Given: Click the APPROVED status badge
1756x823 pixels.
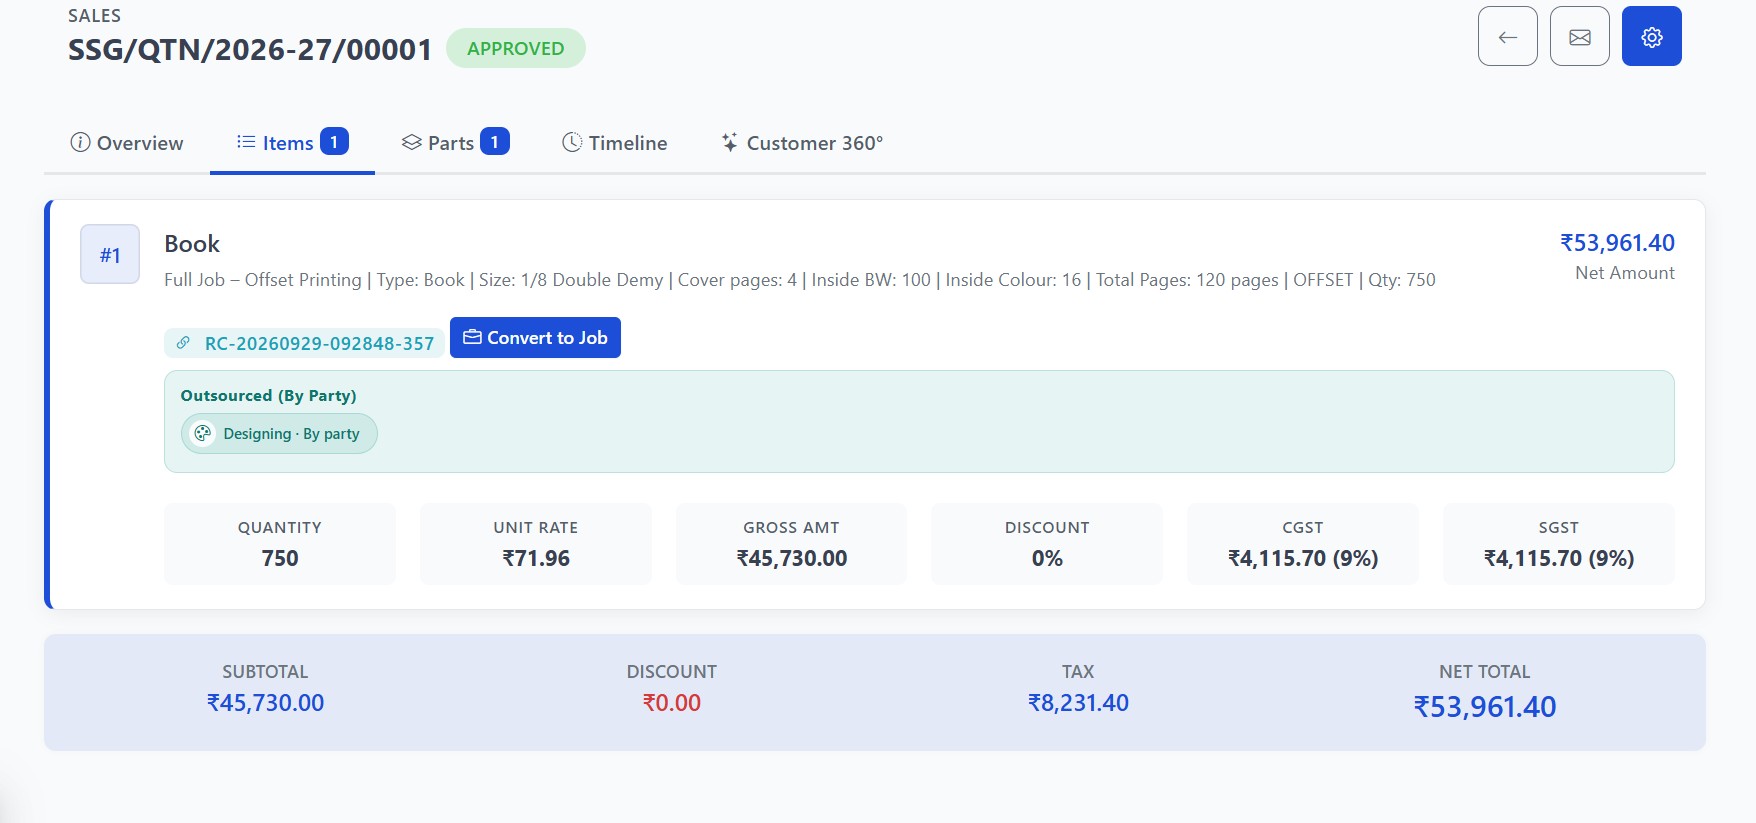Looking at the screenshot, I should click(x=516, y=48).
